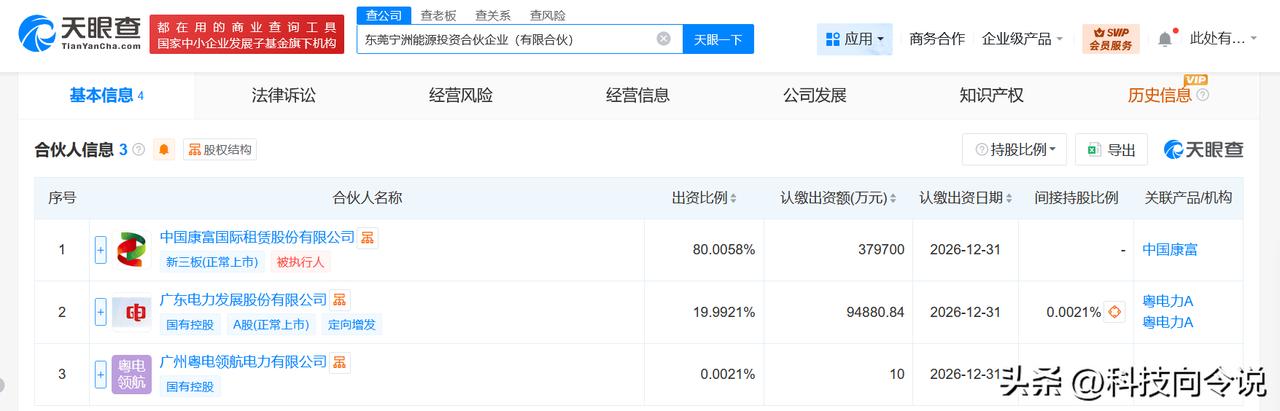Open the 中国康富 related product link
The height and width of the screenshot is (411, 1280).
pos(1170,249)
